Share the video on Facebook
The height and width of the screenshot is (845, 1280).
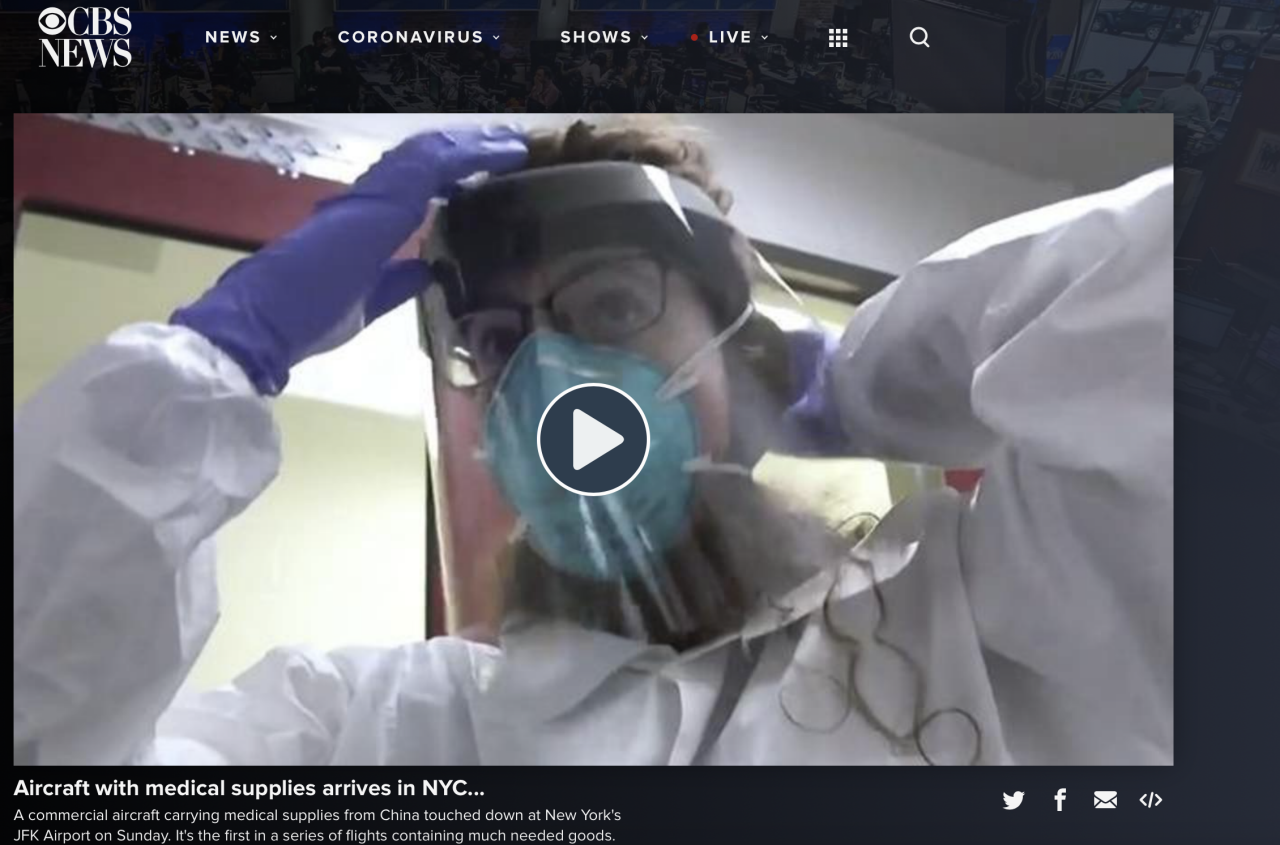[x=1060, y=800]
